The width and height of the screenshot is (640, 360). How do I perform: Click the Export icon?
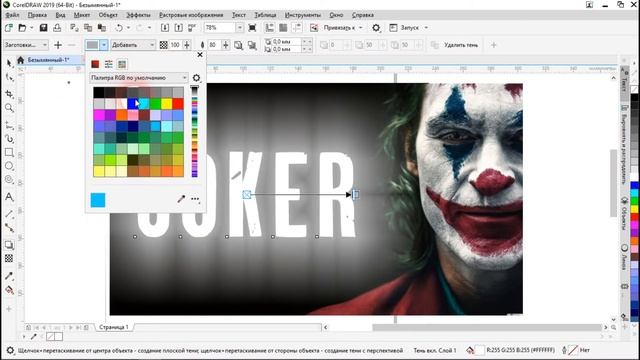178,28
